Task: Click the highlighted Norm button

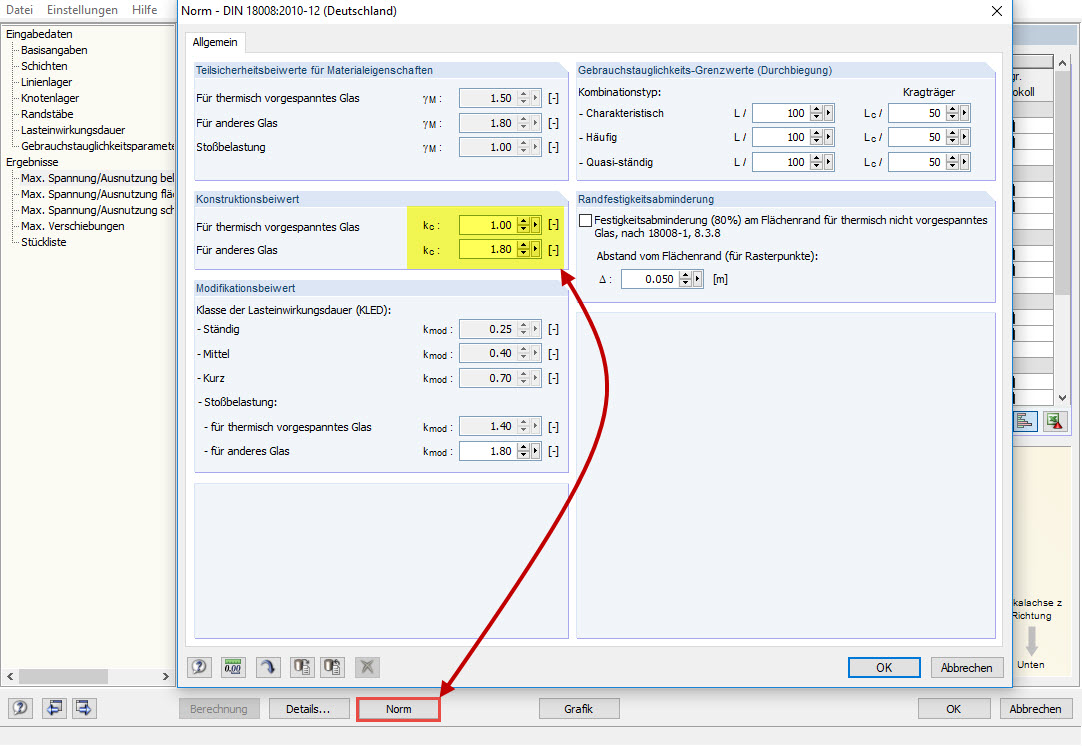Action: point(398,709)
